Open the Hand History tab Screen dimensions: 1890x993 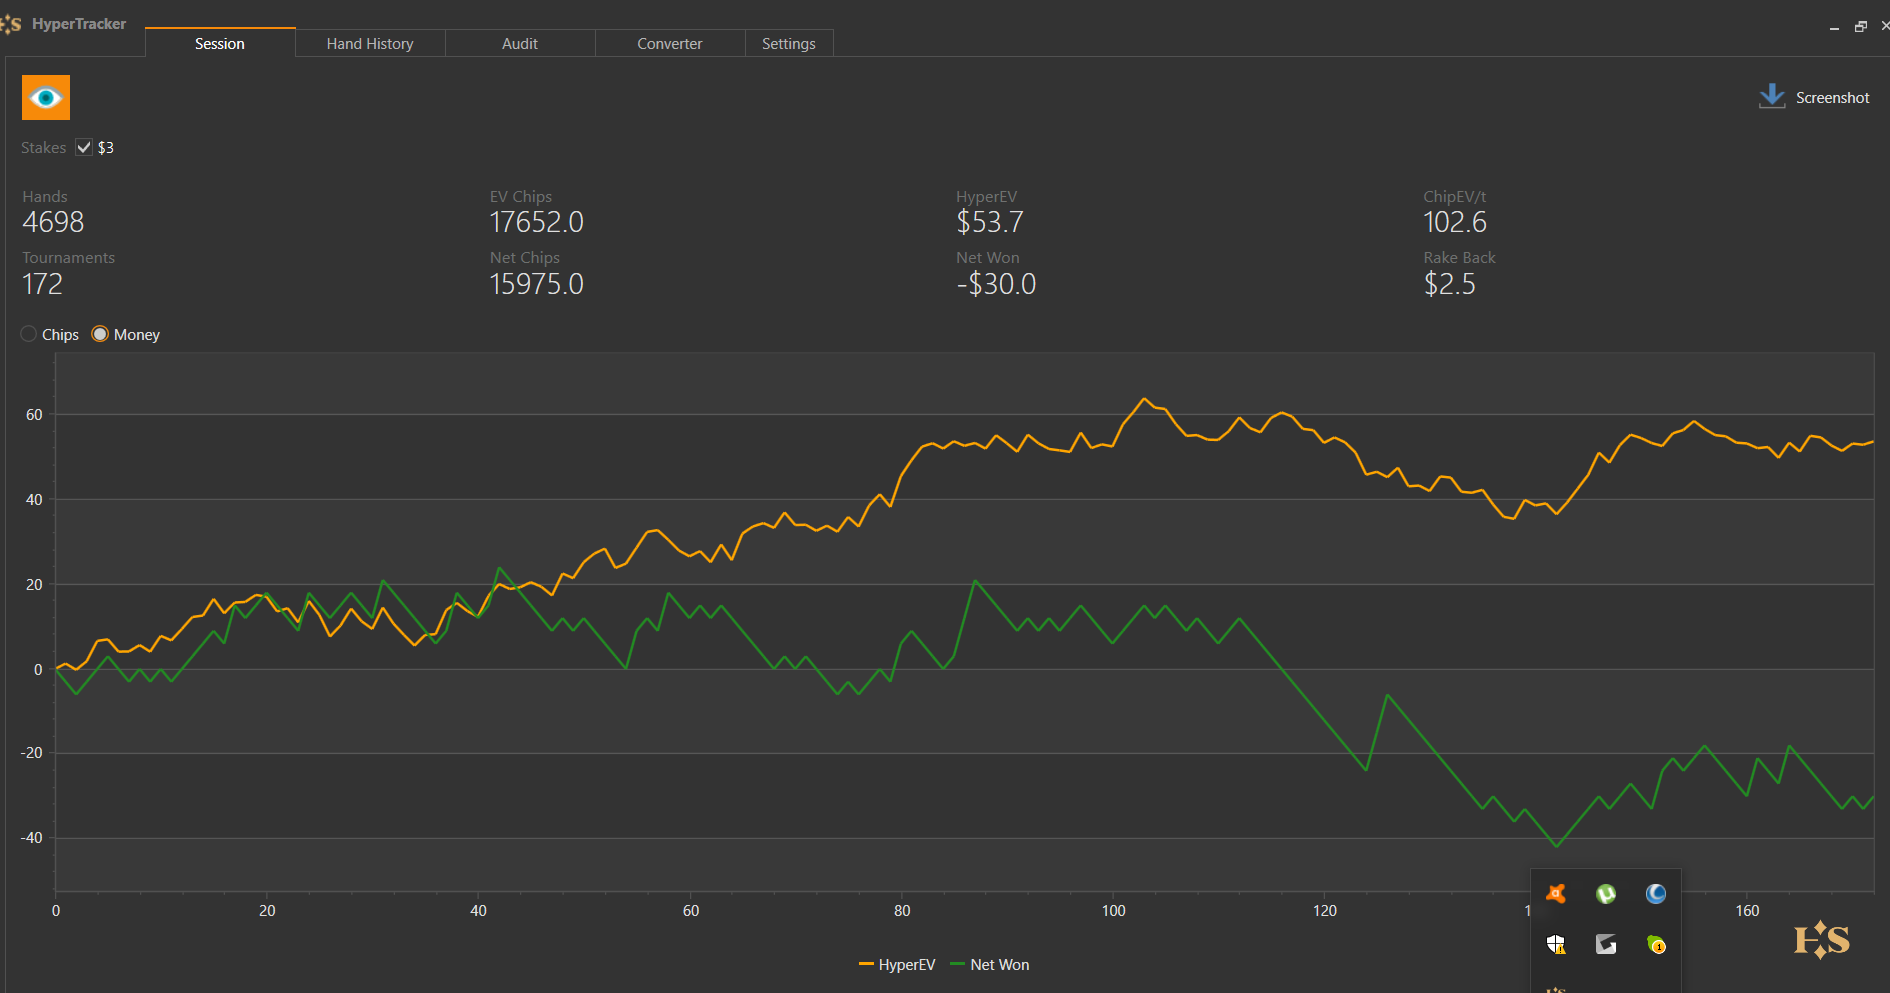[370, 43]
